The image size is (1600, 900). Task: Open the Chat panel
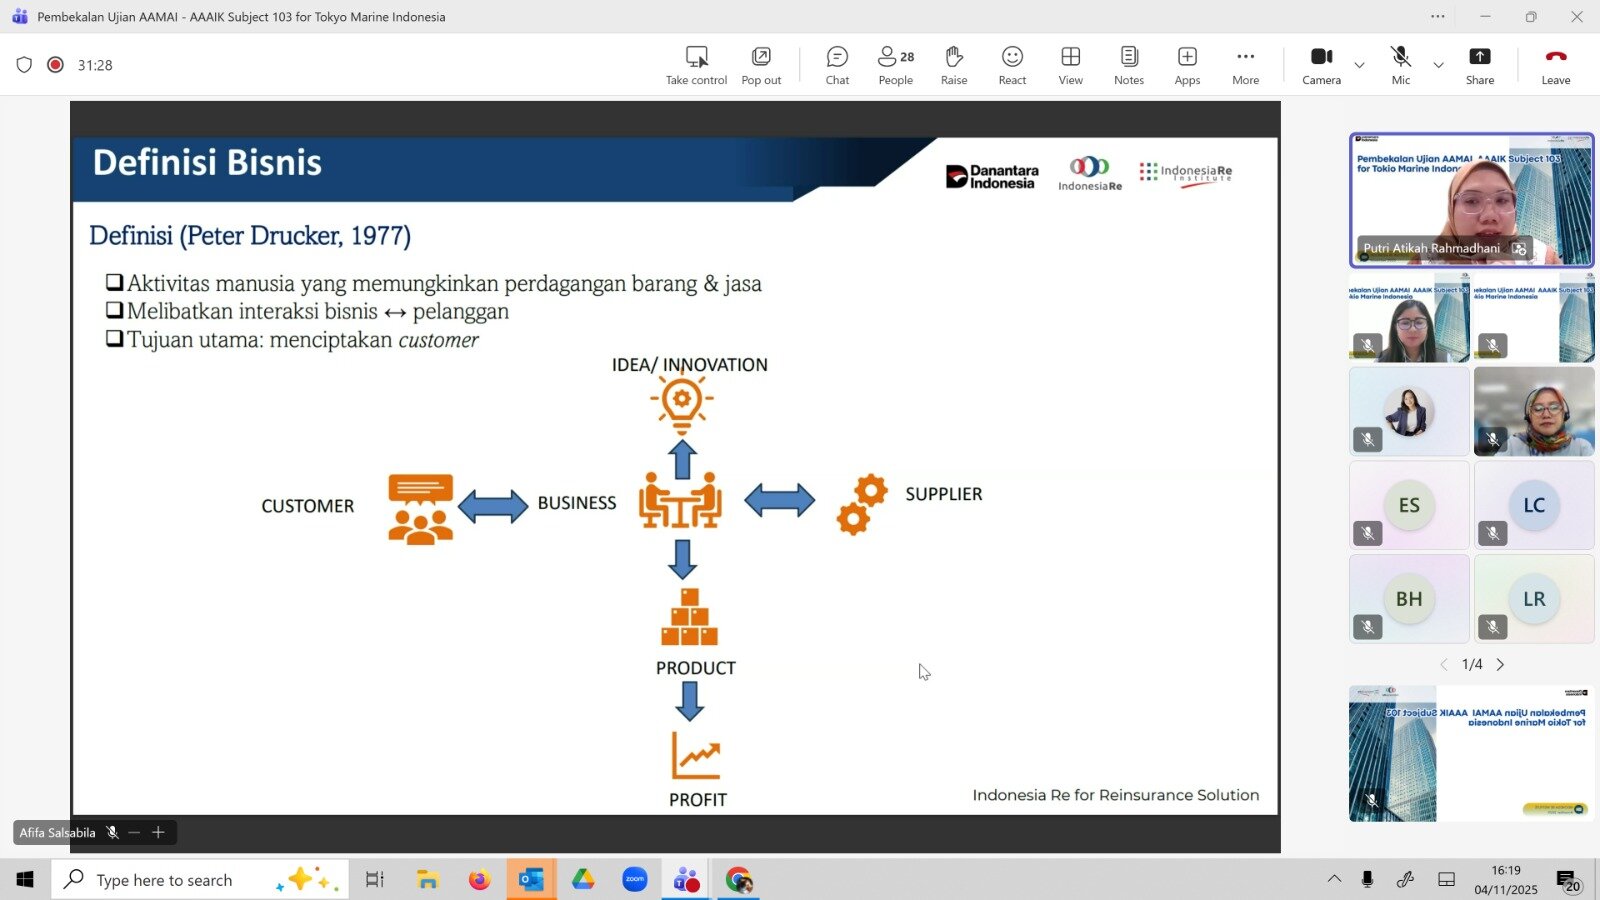(837, 65)
